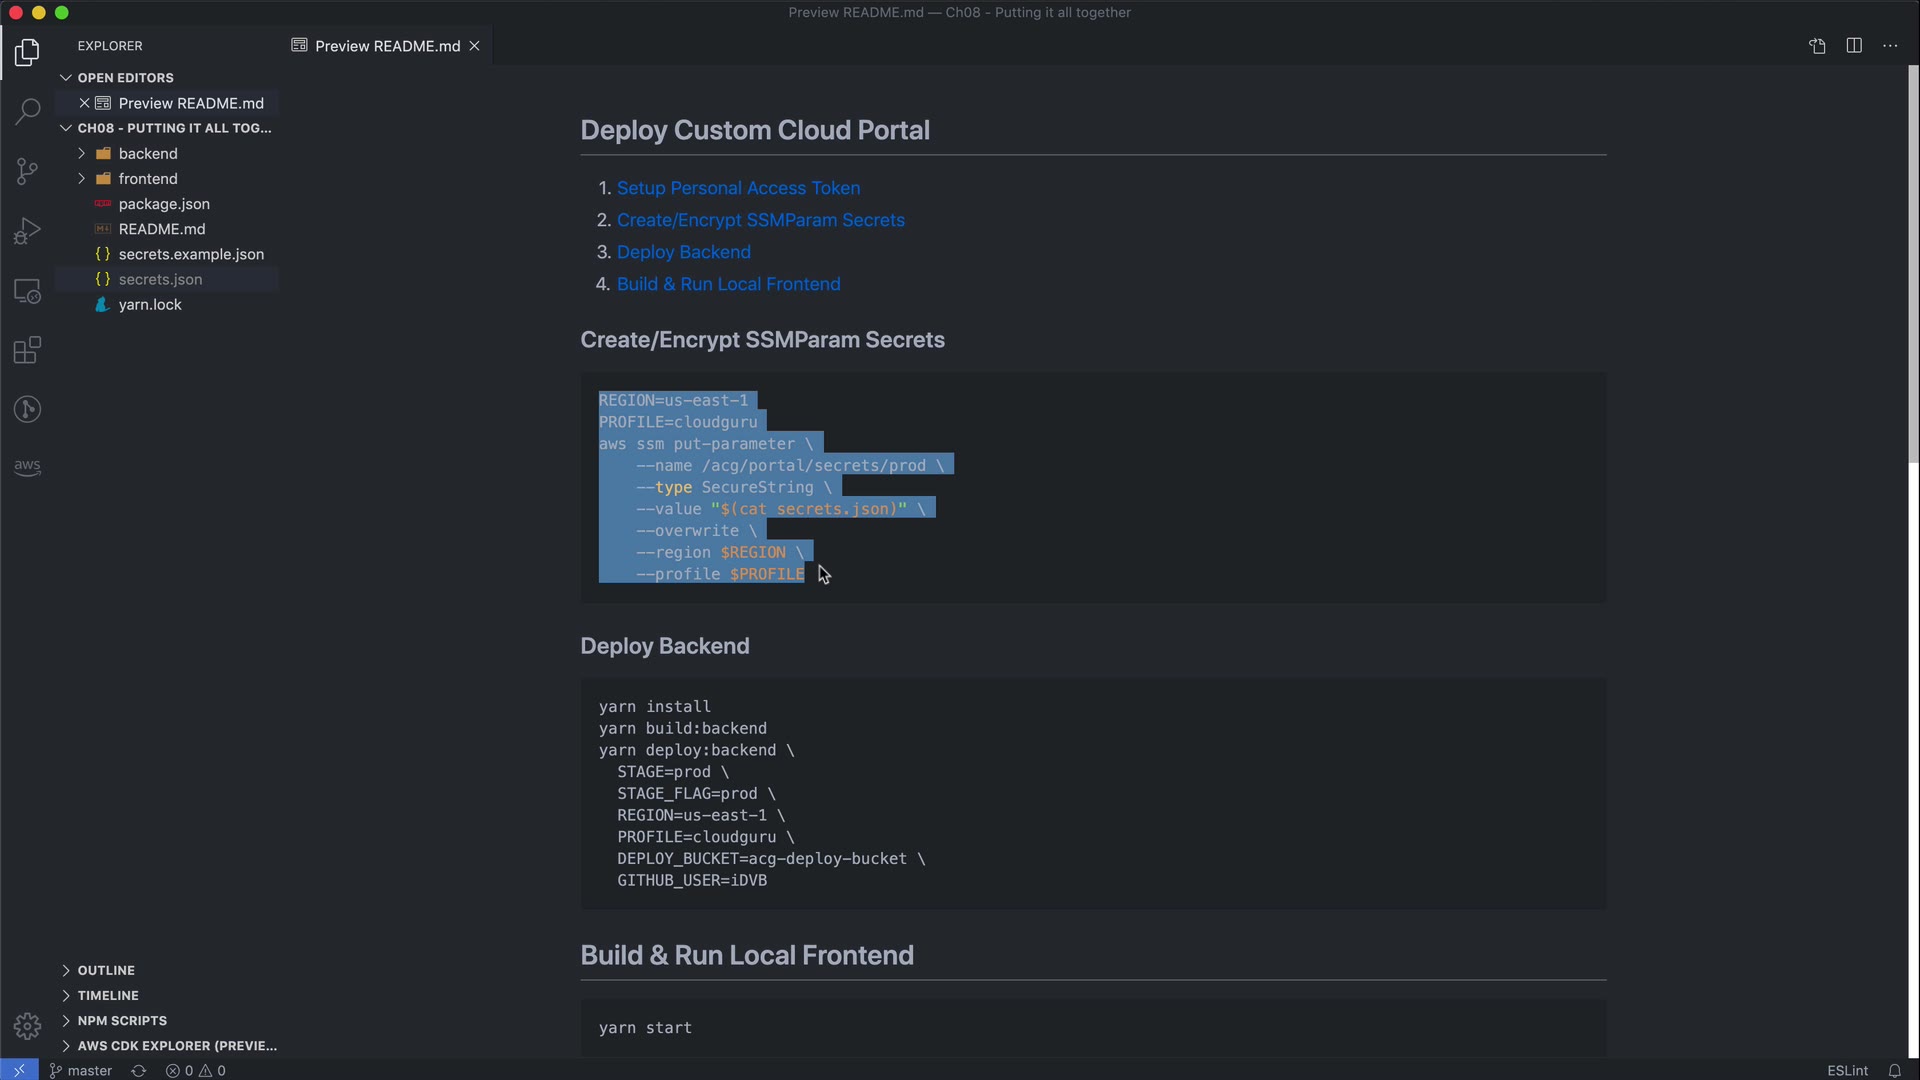1920x1080 pixels.
Task: Open secrets.example.json file
Action: point(191,254)
